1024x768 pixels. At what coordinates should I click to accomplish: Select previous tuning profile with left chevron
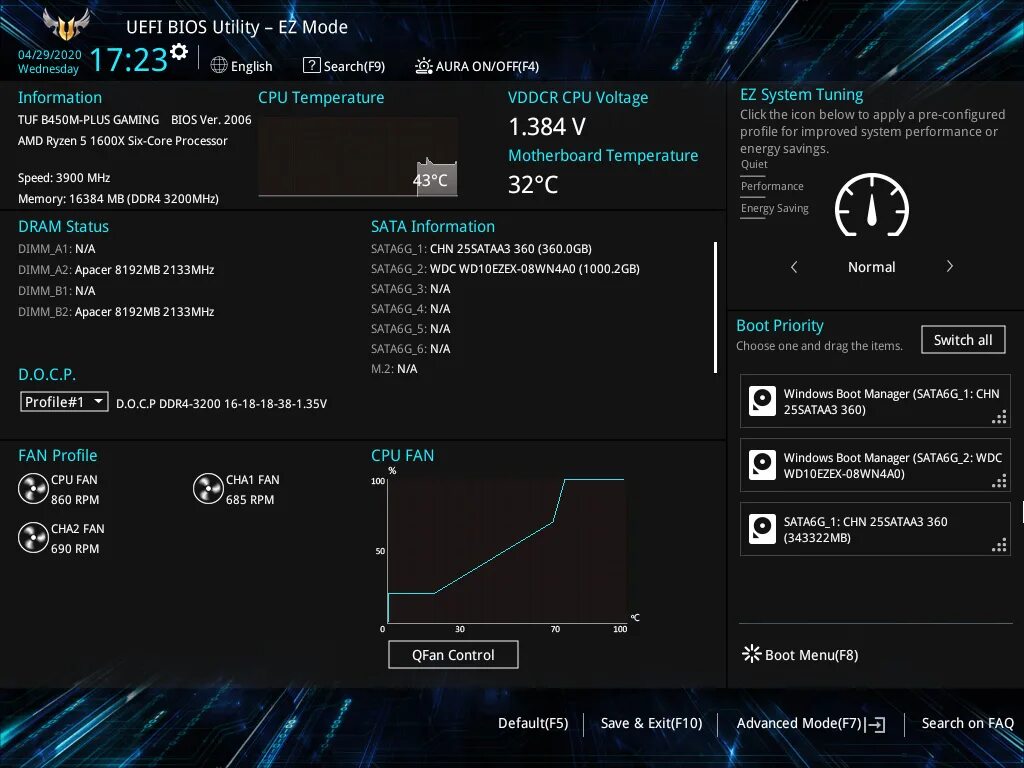pyautogui.click(x=794, y=266)
